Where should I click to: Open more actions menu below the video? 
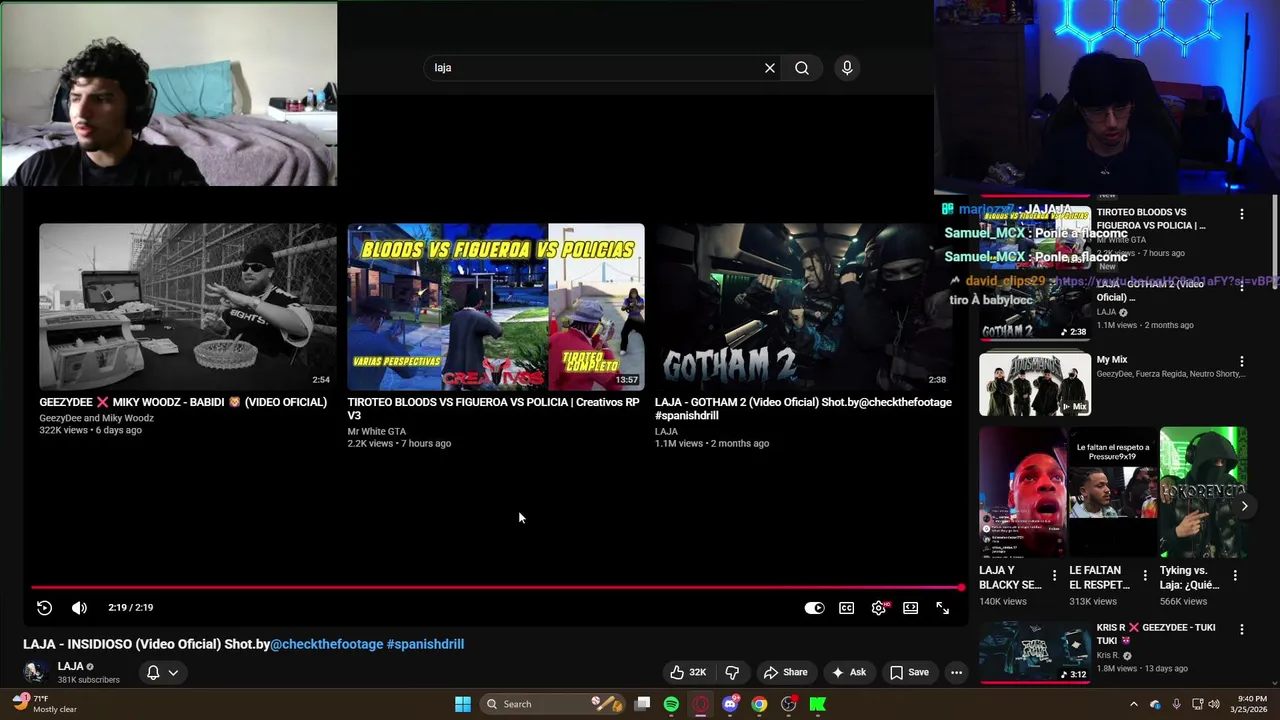[956, 672]
